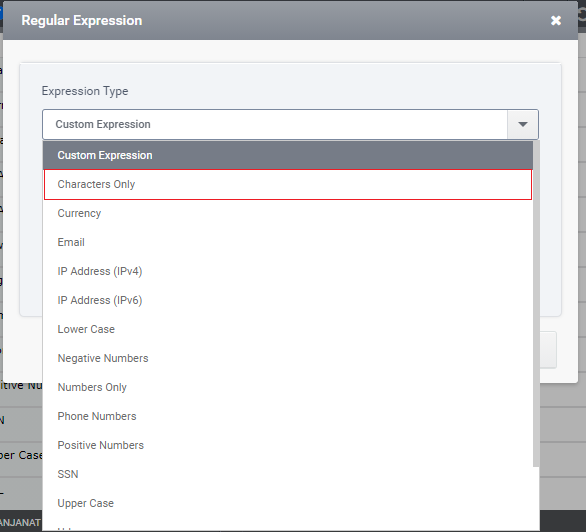Choose the Numbers Only option

click(x=288, y=387)
